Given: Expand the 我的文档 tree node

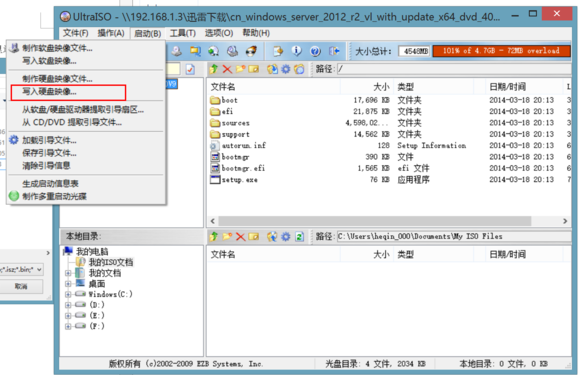Looking at the screenshot, I should [68, 273].
